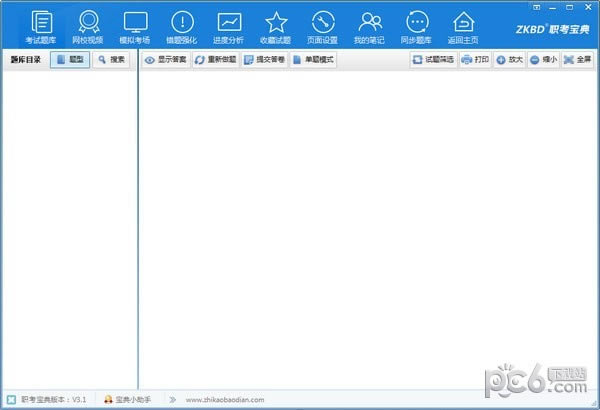Toggle 显示答案 show answers
Image resolution: width=600 pixels, height=410 pixels.
click(165, 60)
